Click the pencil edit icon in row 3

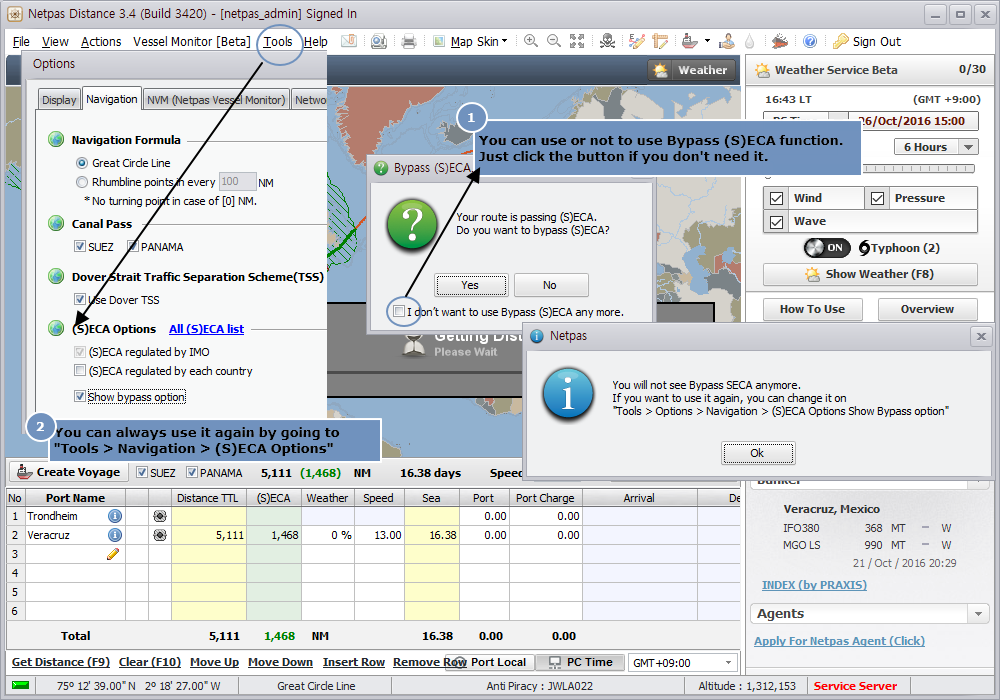coord(113,554)
